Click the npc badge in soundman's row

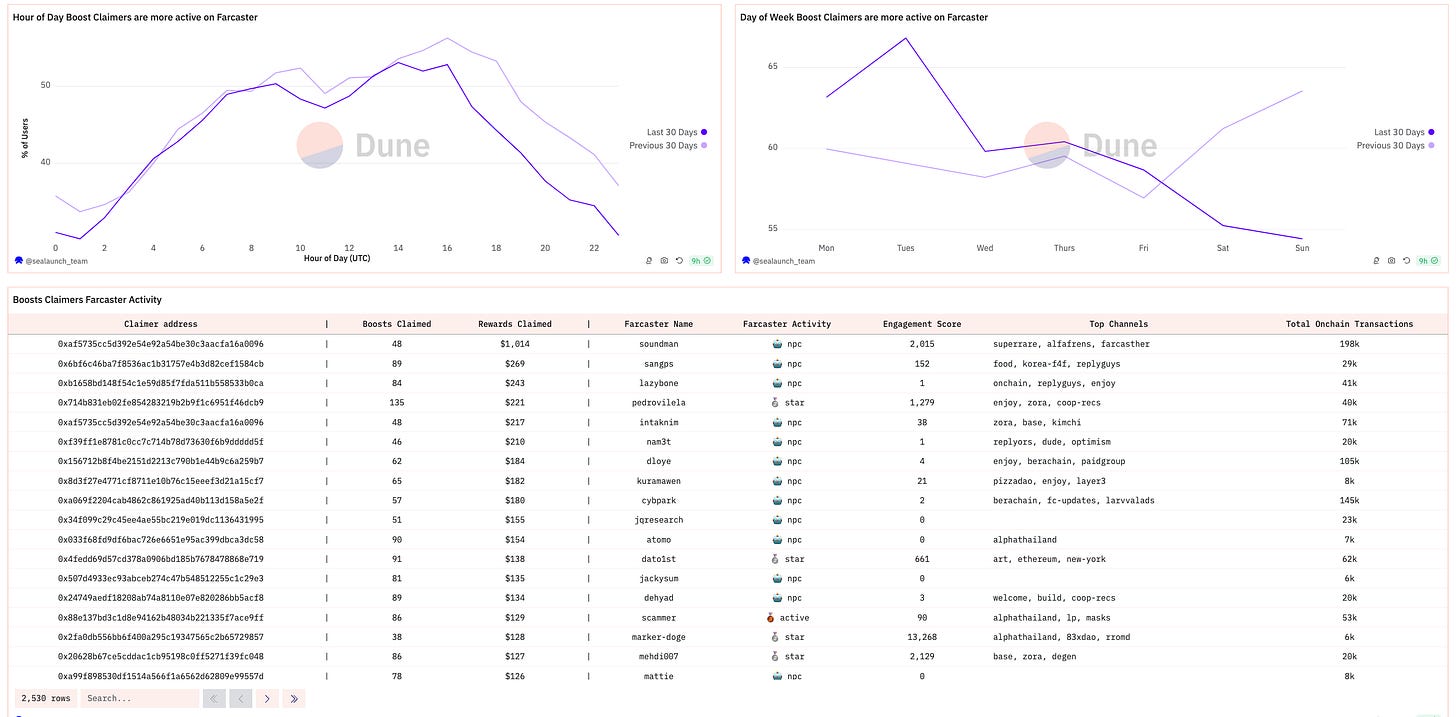coord(788,344)
